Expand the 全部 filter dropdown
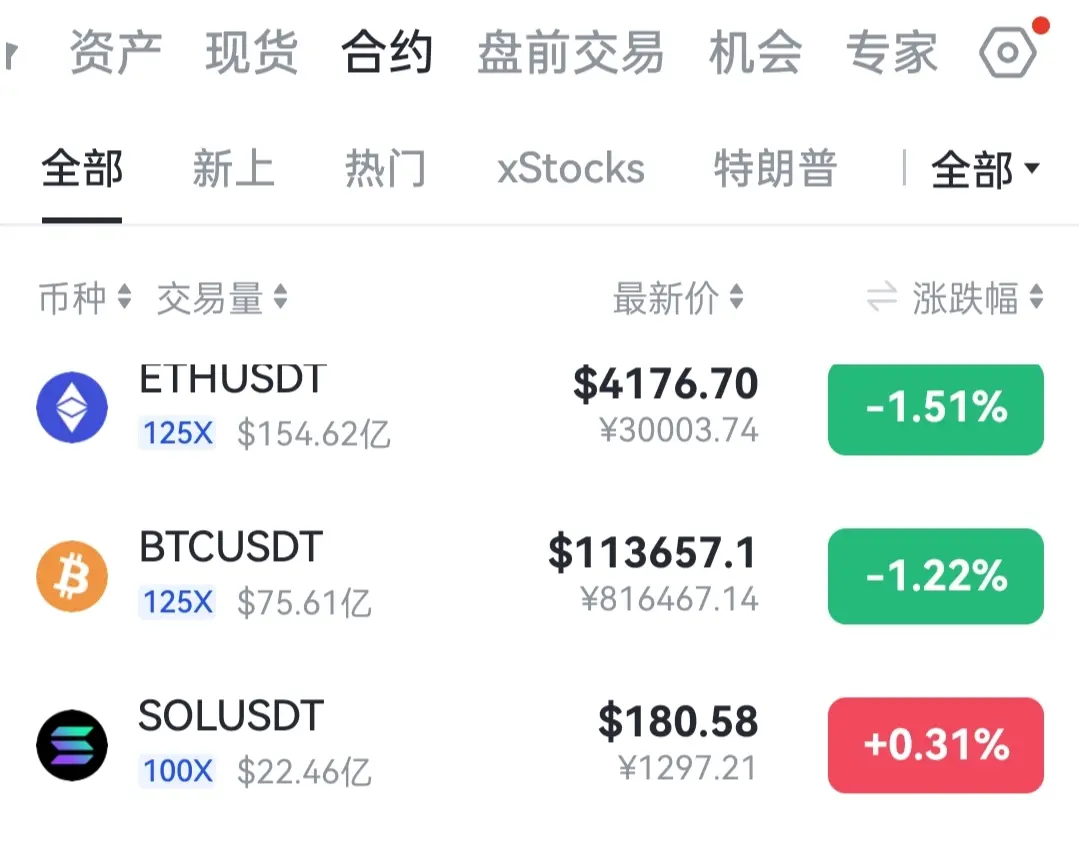This screenshot has width=1079, height=846. click(985, 169)
